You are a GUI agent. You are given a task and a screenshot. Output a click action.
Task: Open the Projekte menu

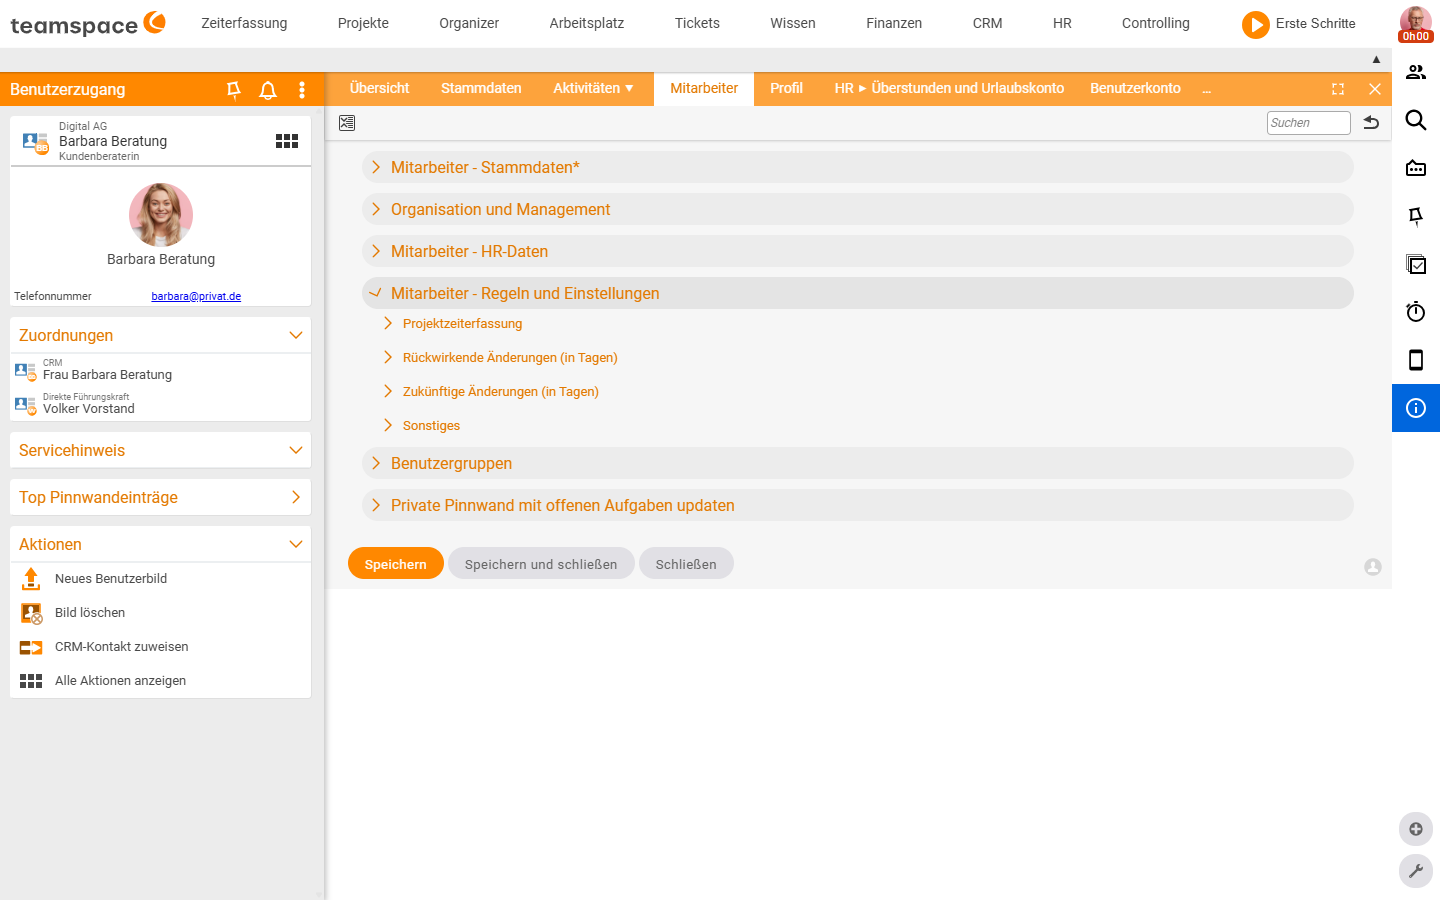coord(363,24)
